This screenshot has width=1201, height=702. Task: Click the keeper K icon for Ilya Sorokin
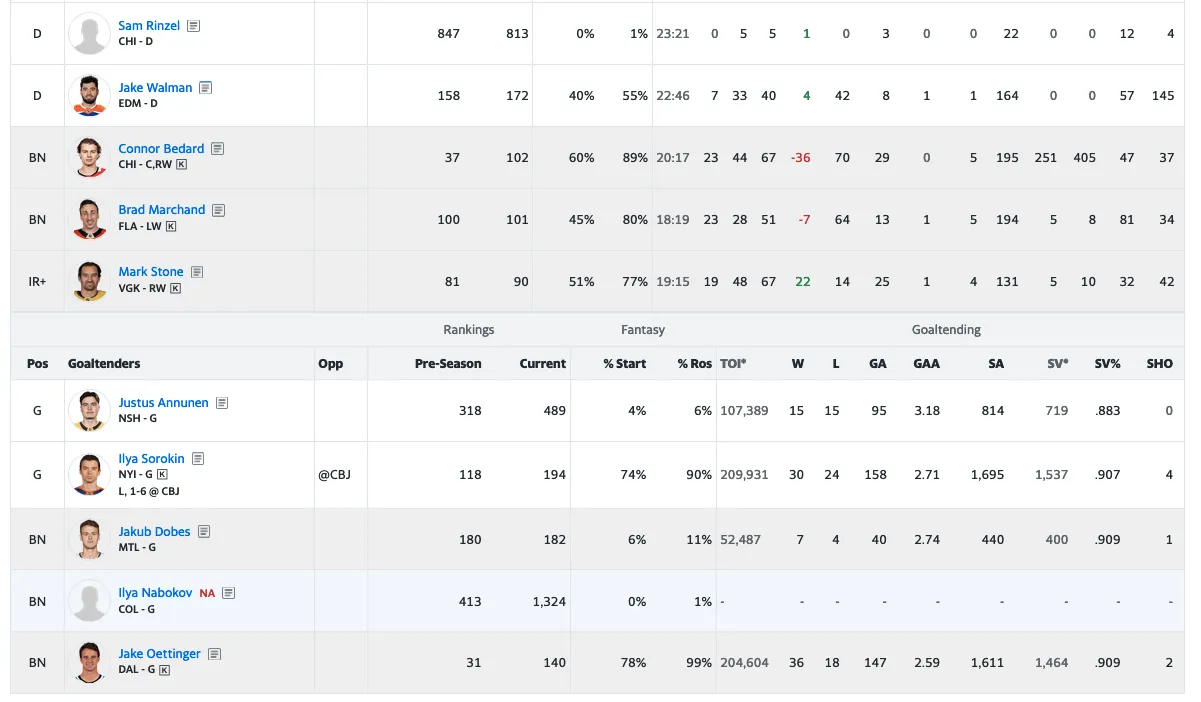coord(162,475)
